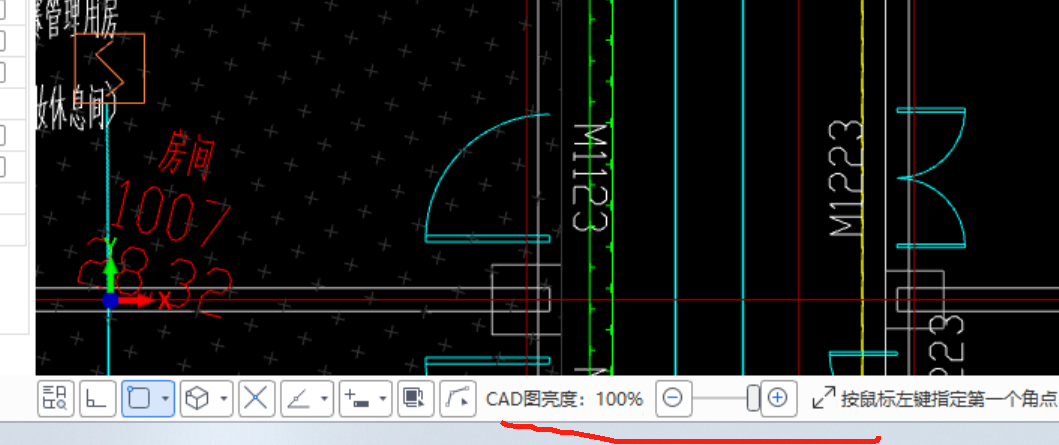Click the polyline path selection icon
The height and width of the screenshot is (445, 1059).
click(x=457, y=398)
